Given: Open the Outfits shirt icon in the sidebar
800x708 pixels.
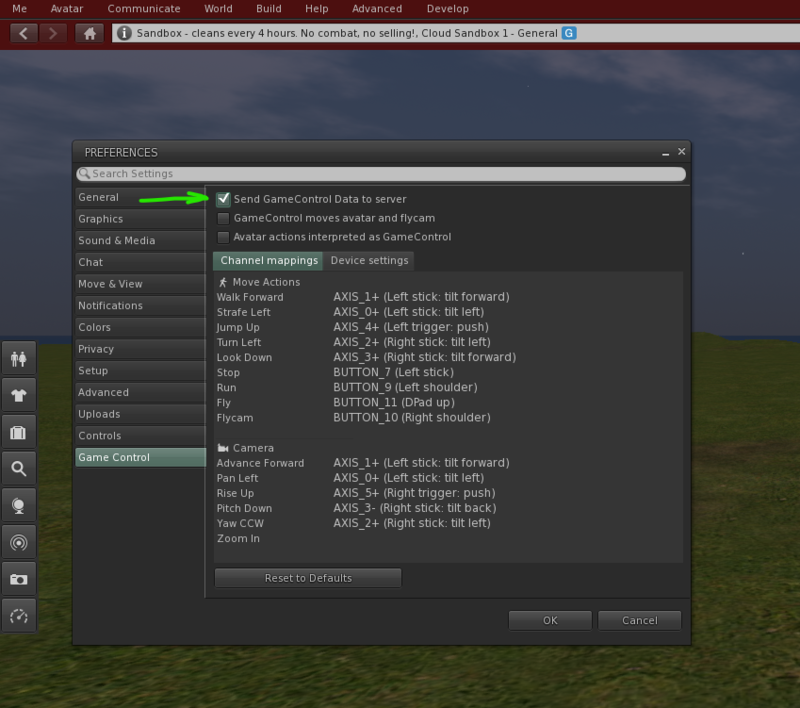Looking at the screenshot, I should click(19, 394).
